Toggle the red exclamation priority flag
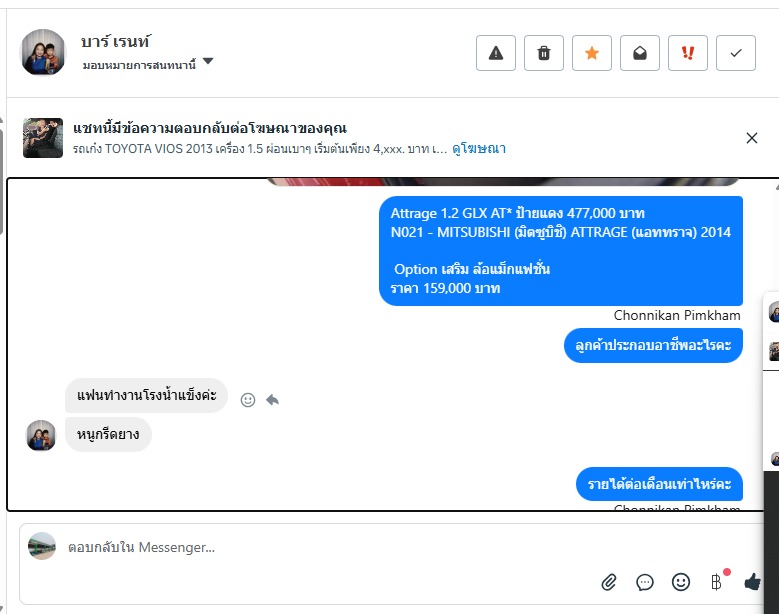Viewport: 779px width, 614px height. pos(688,53)
